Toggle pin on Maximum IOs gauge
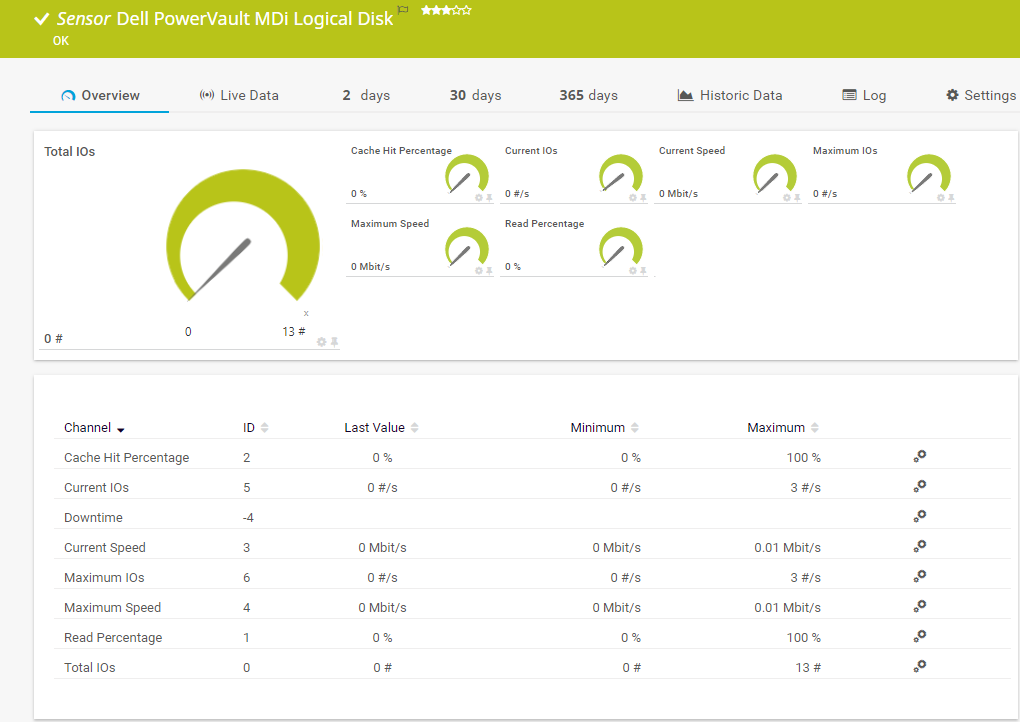This screenshot has width=1020, height=722. tap(951, 198)
